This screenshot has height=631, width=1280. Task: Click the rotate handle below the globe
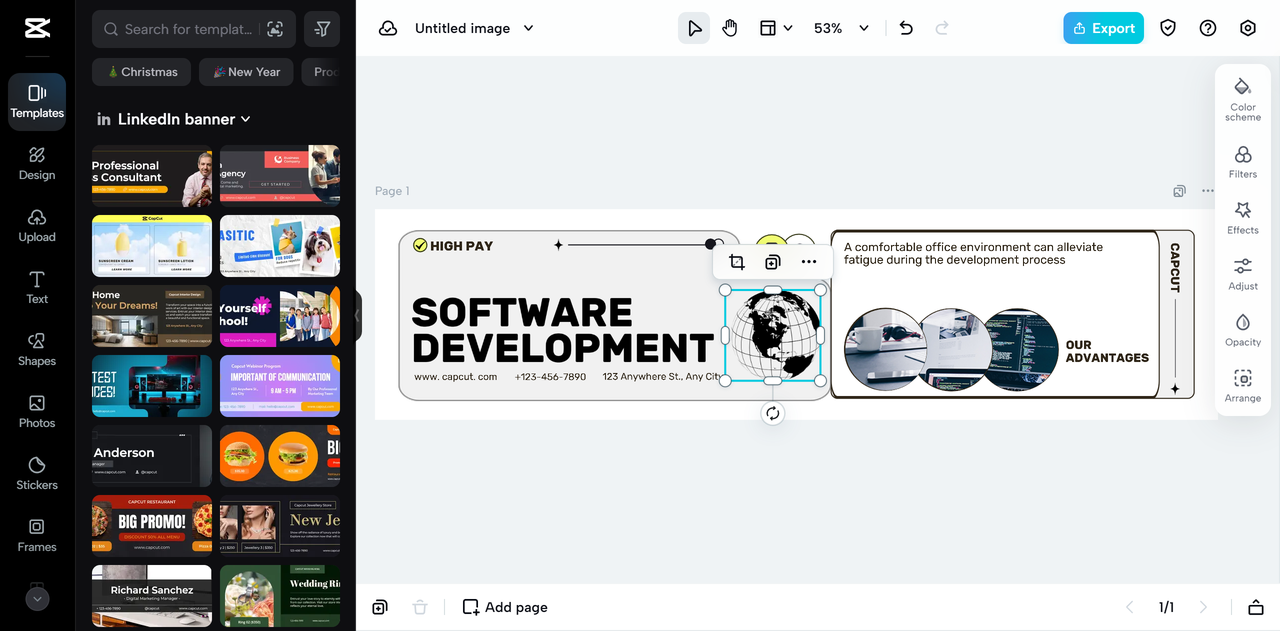772,413
